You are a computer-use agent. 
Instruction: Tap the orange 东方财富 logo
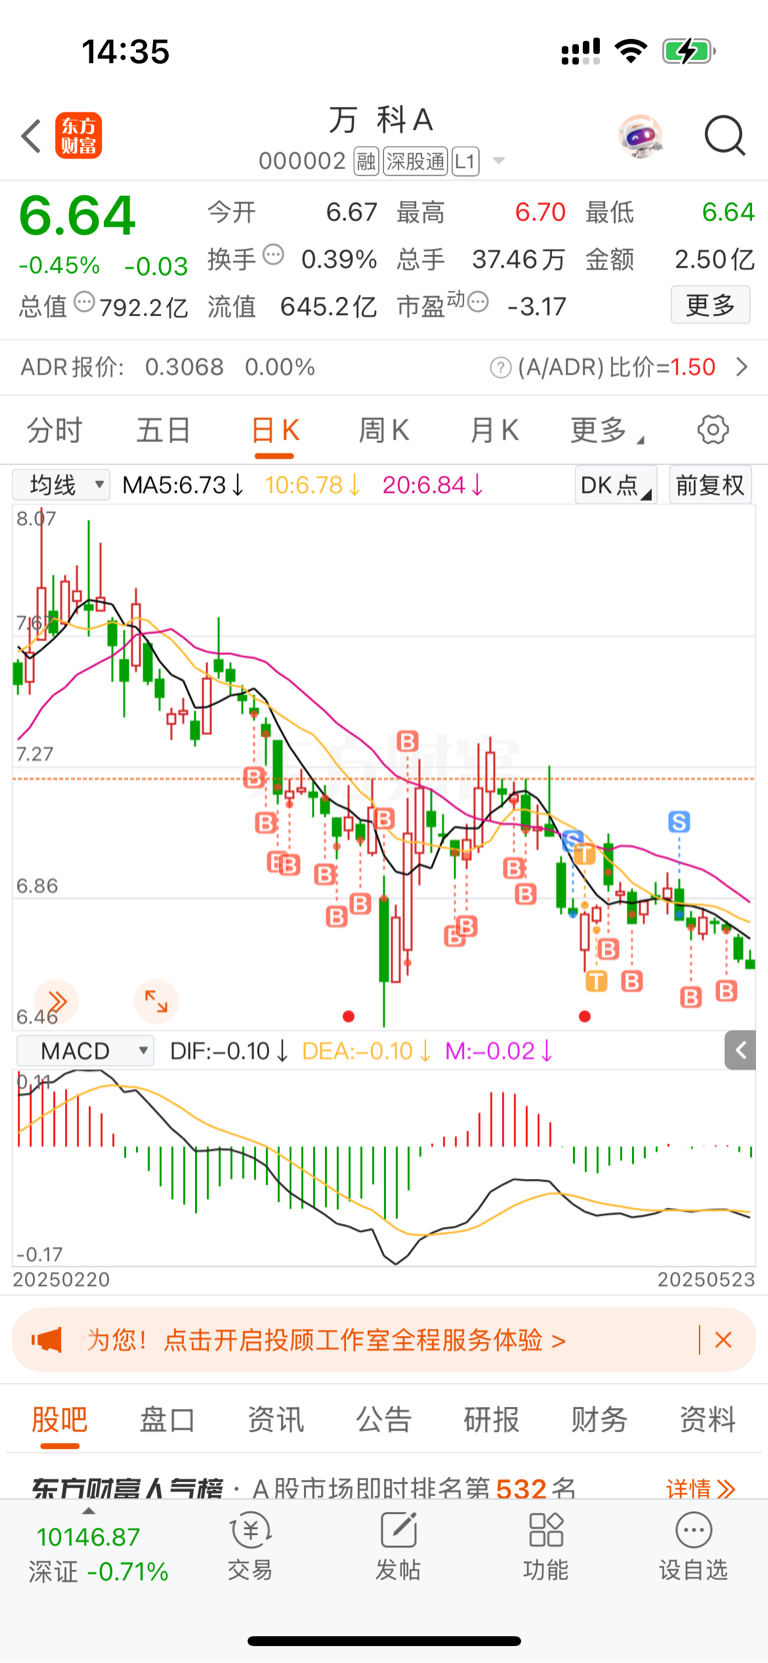coord(78,136)
